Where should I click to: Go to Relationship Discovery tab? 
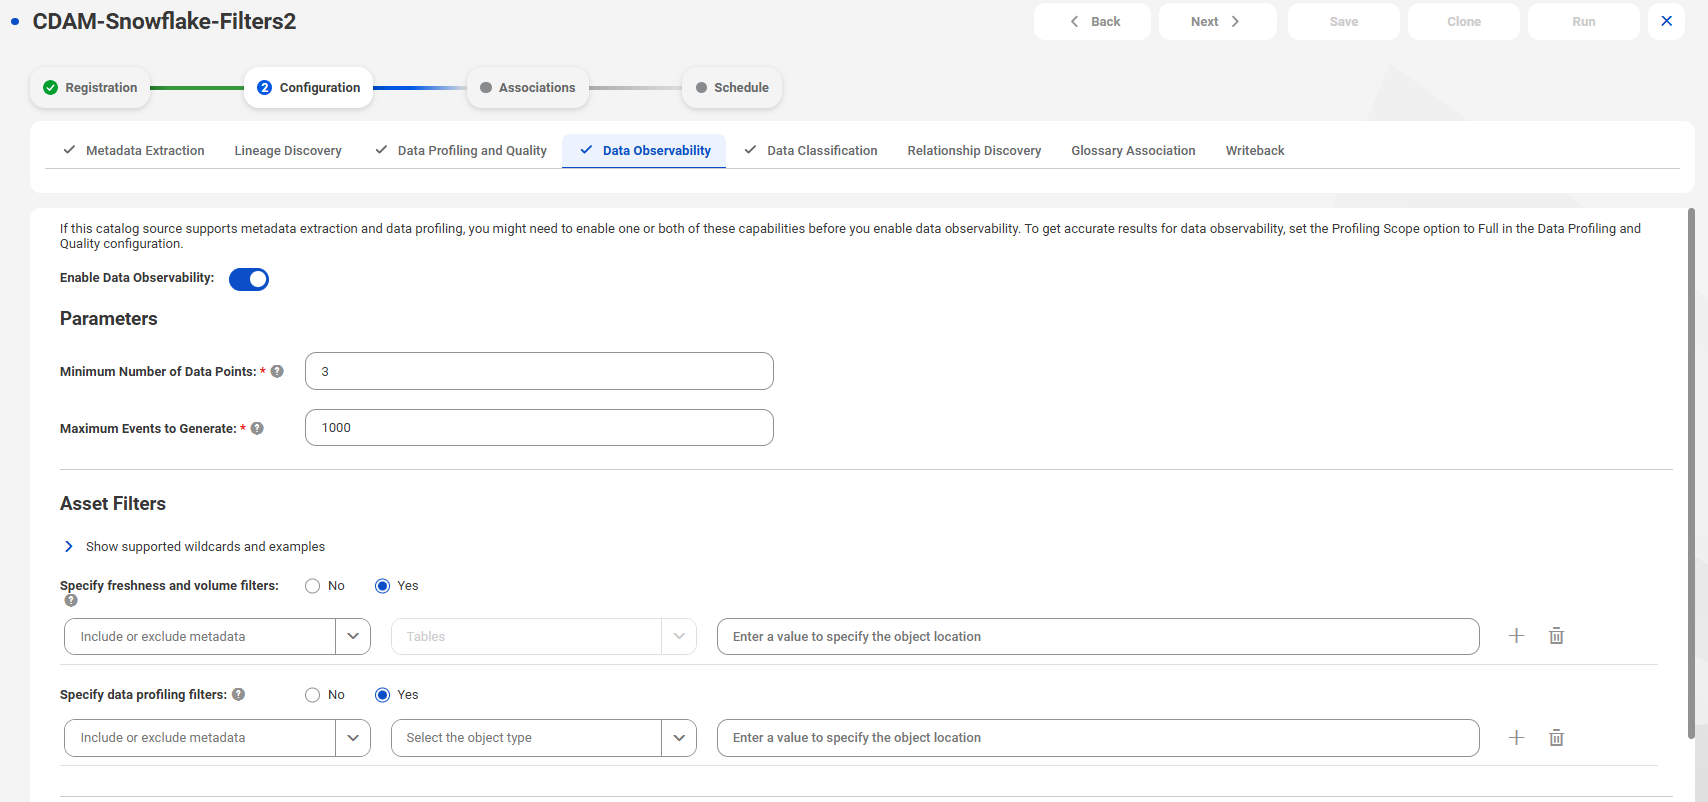point(974,151)
